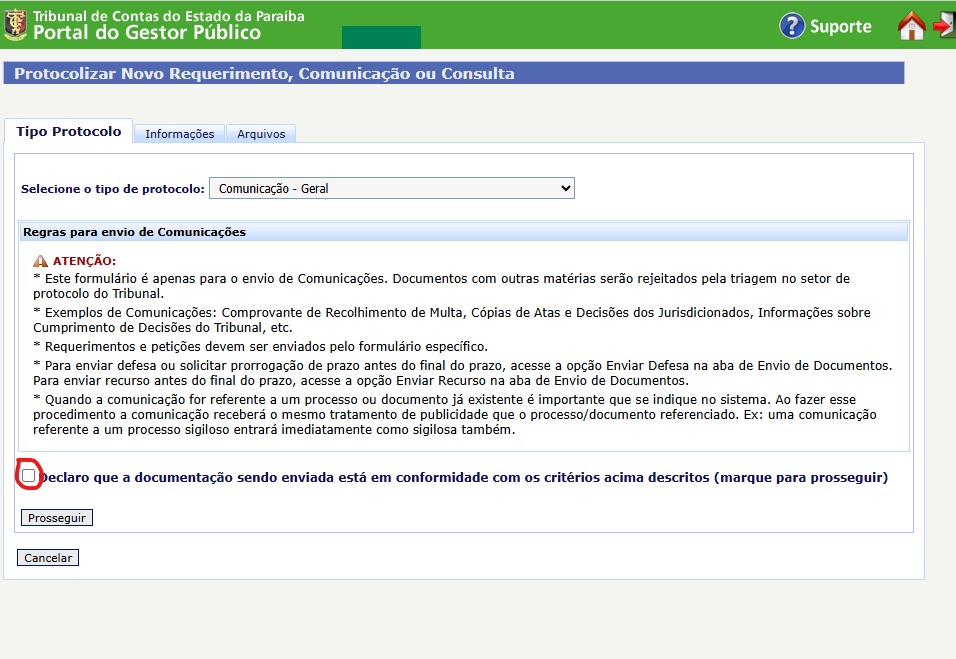Image resolution: width=956 pixels, height=659 pixels.
Task: Click the 'Regras para envio de Comunicações' panel header
Action: [x=463, y=232]
